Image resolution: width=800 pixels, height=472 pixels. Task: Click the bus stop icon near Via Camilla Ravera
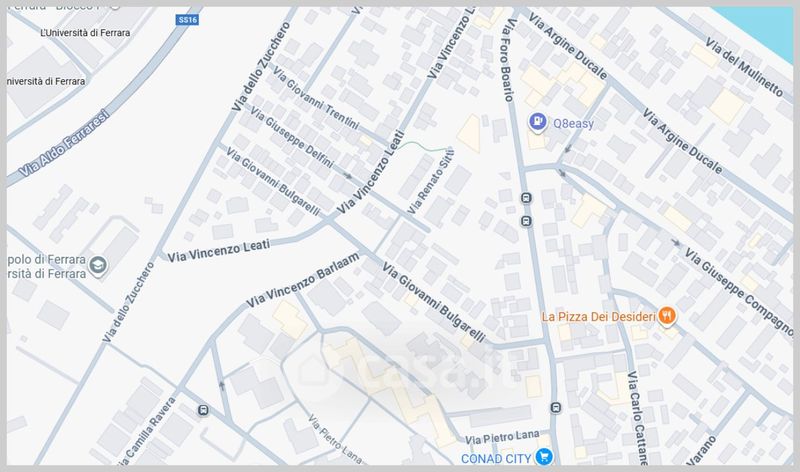[203, 410]
